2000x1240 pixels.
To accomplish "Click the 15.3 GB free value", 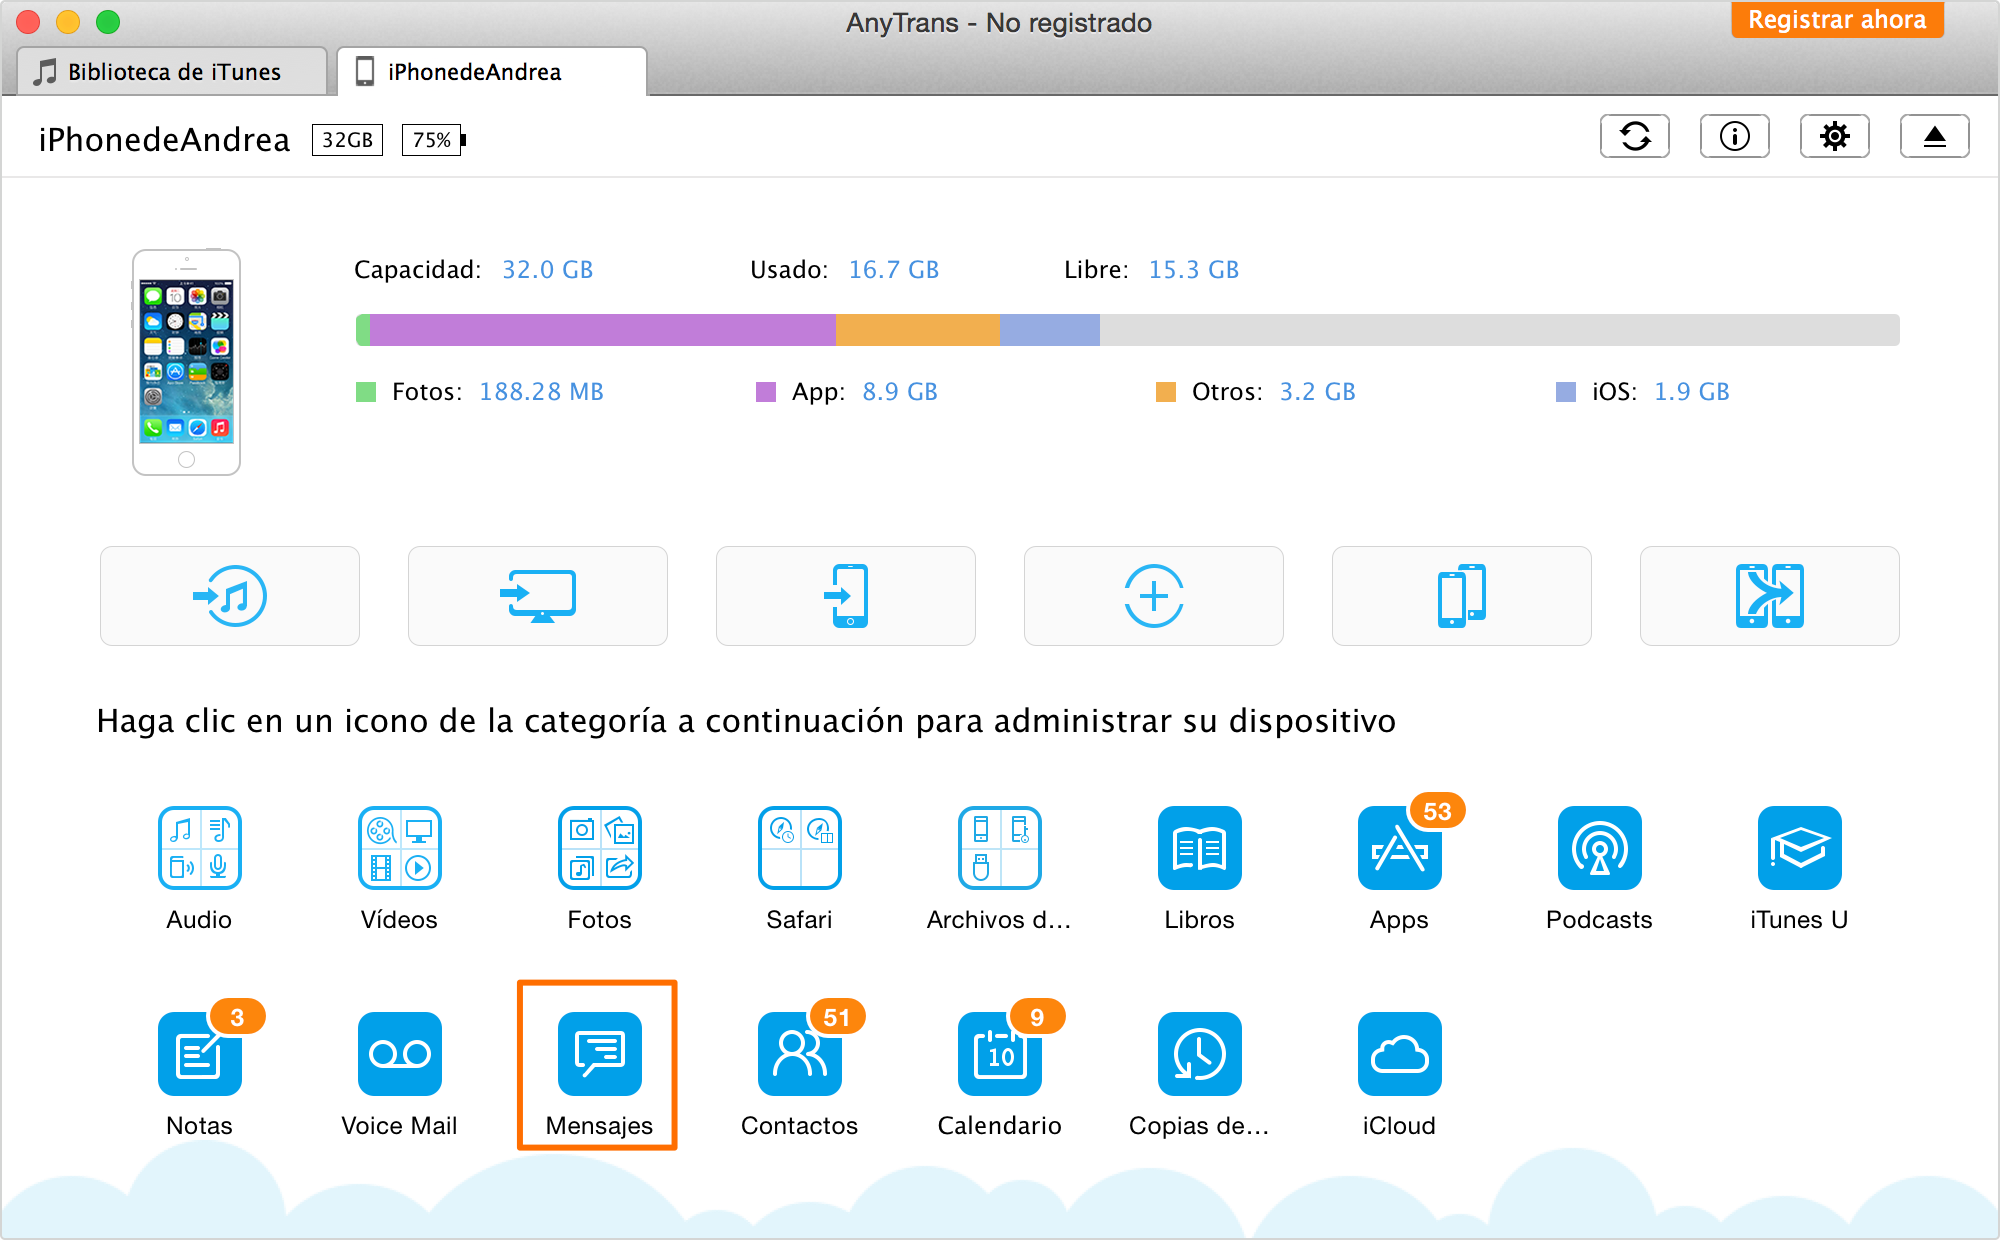I will coord(1194,270).
